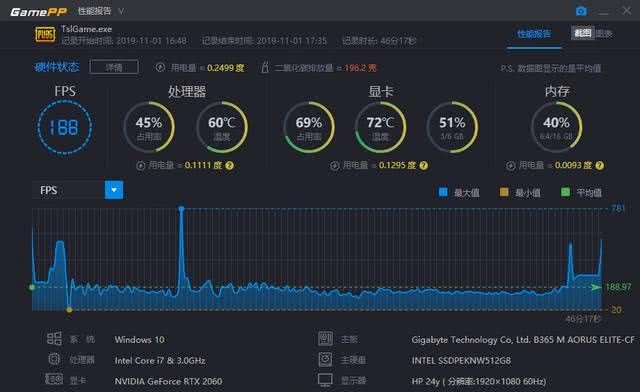The height and width of the screenshot is (392, 640).
Task: Toggle the yellow 最小值 legend swatch
Action: [504, 192]
